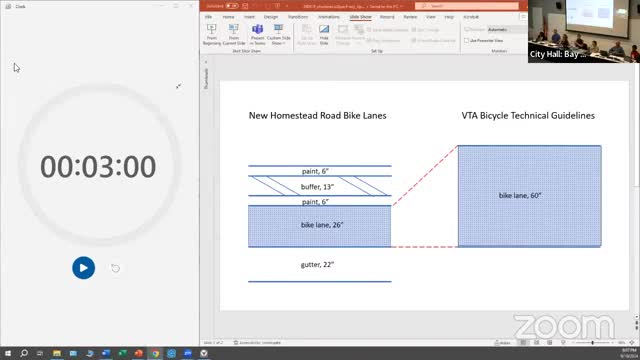Click the Notes button in status bar
This screenshot has width=640, height=360.
502,343
